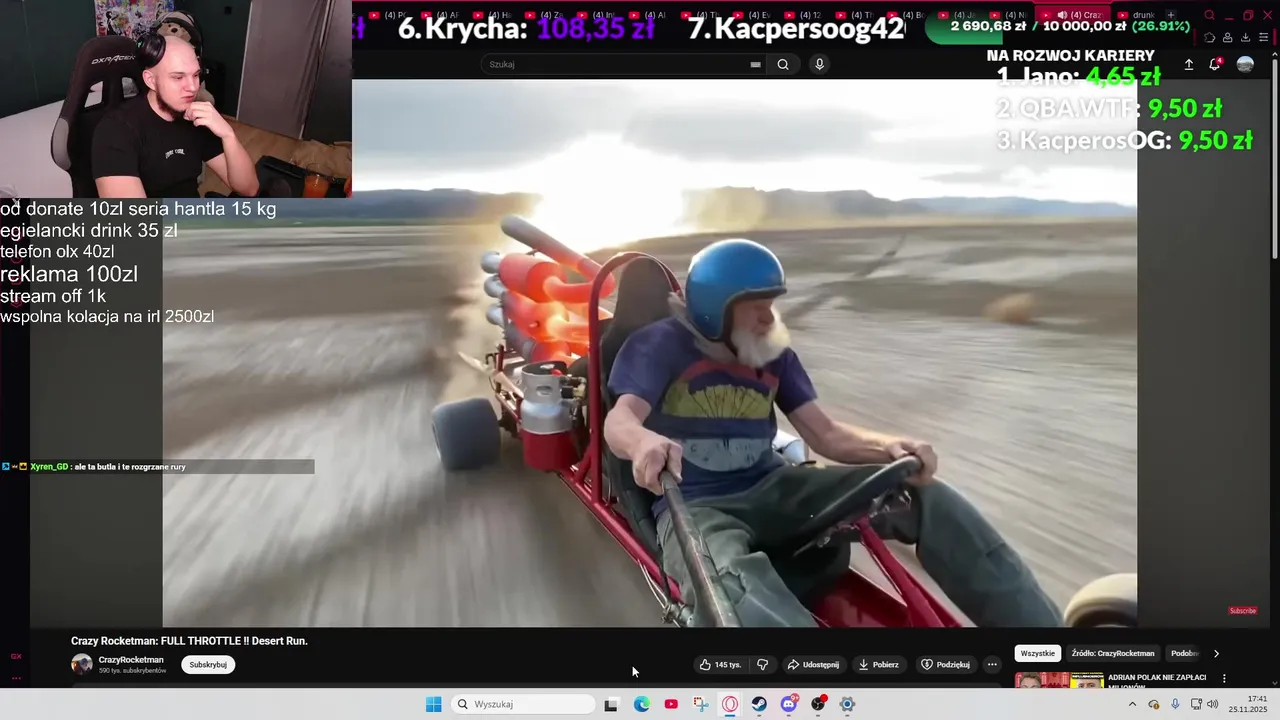
Task: Share the video via Udostępnij
Action: pos(813,664)
